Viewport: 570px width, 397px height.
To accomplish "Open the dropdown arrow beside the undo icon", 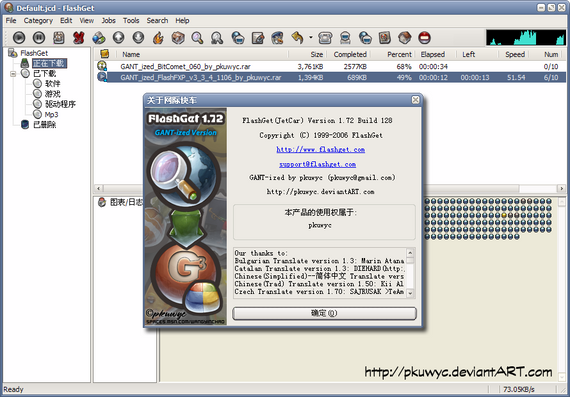I will [x=311, y=37].
